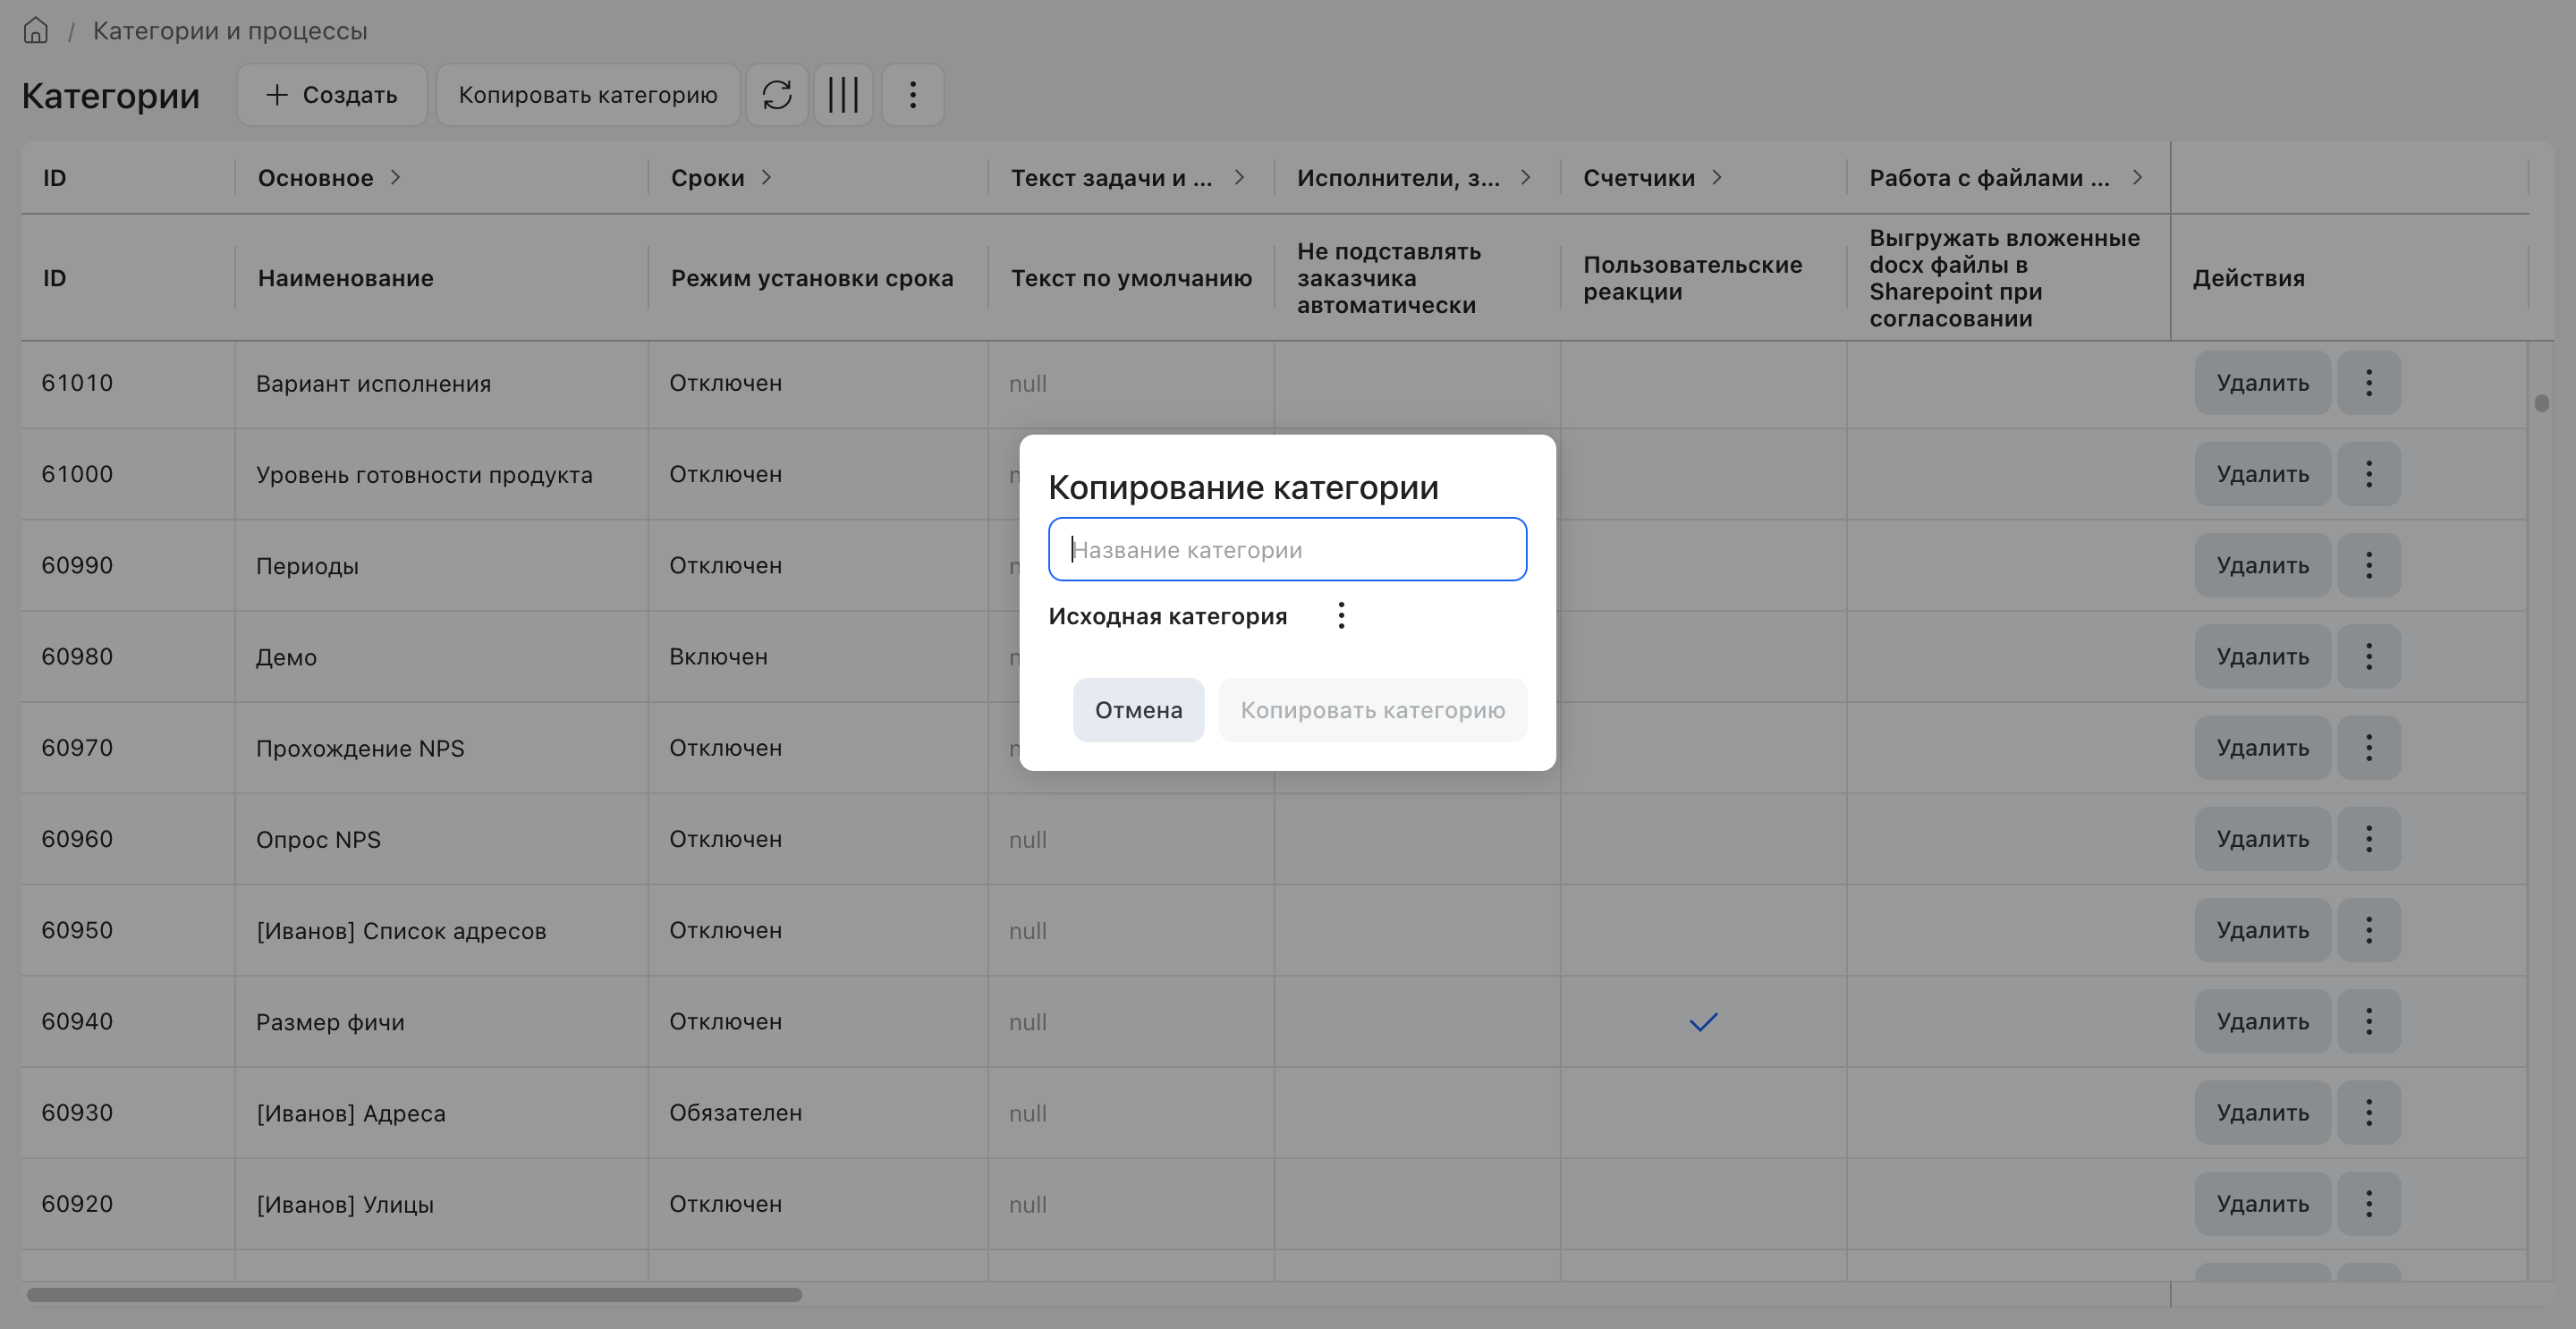Delete the Размер фичи category

[x=2262, y=1021]
